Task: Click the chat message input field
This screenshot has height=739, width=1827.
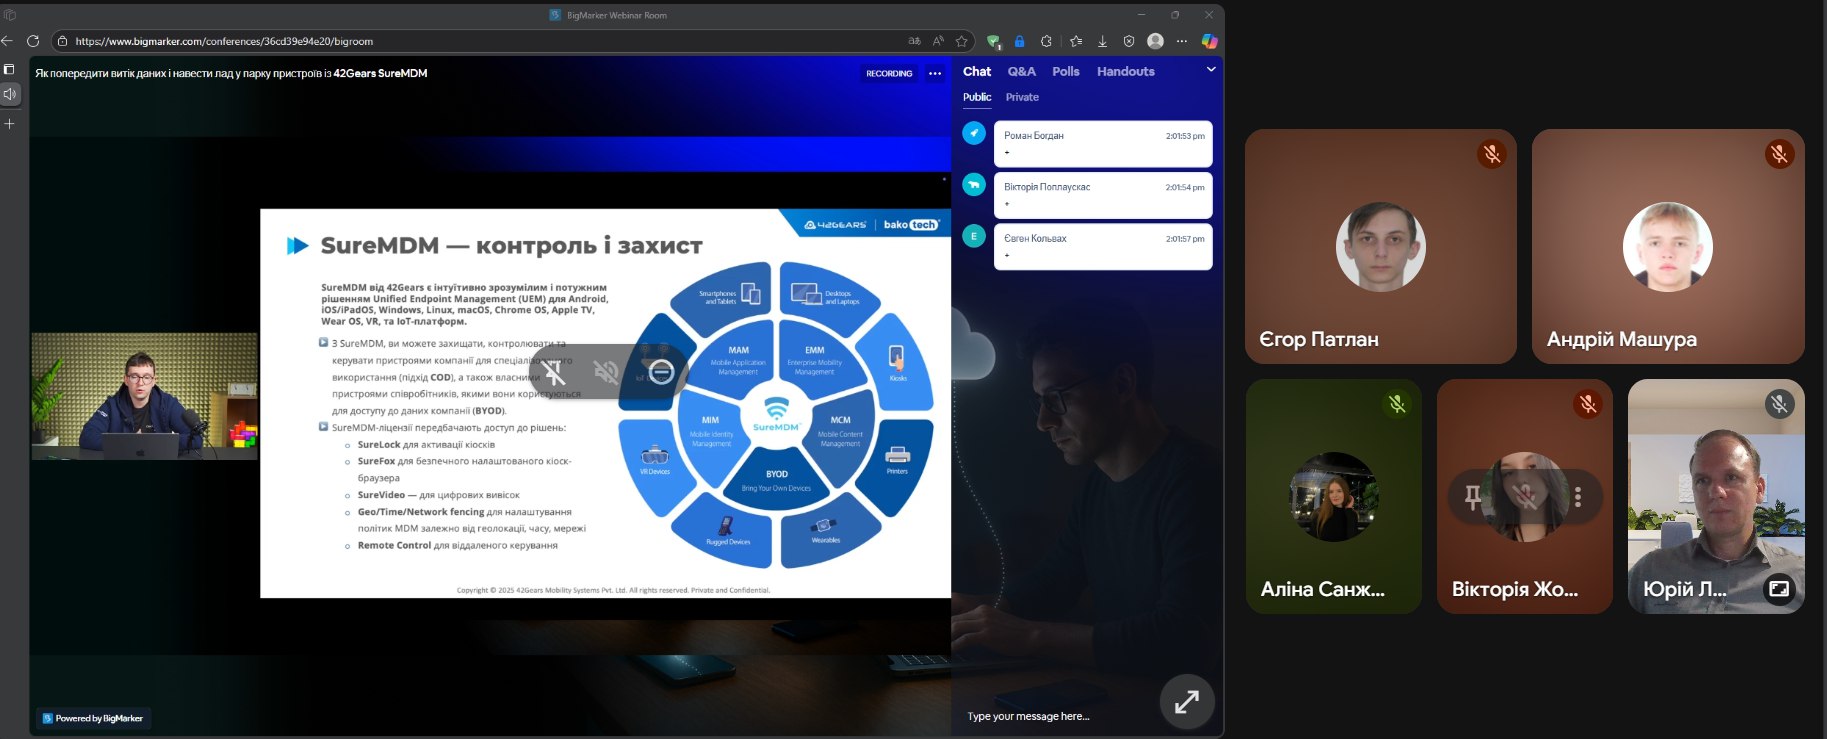Action: tap(1050, 716)
